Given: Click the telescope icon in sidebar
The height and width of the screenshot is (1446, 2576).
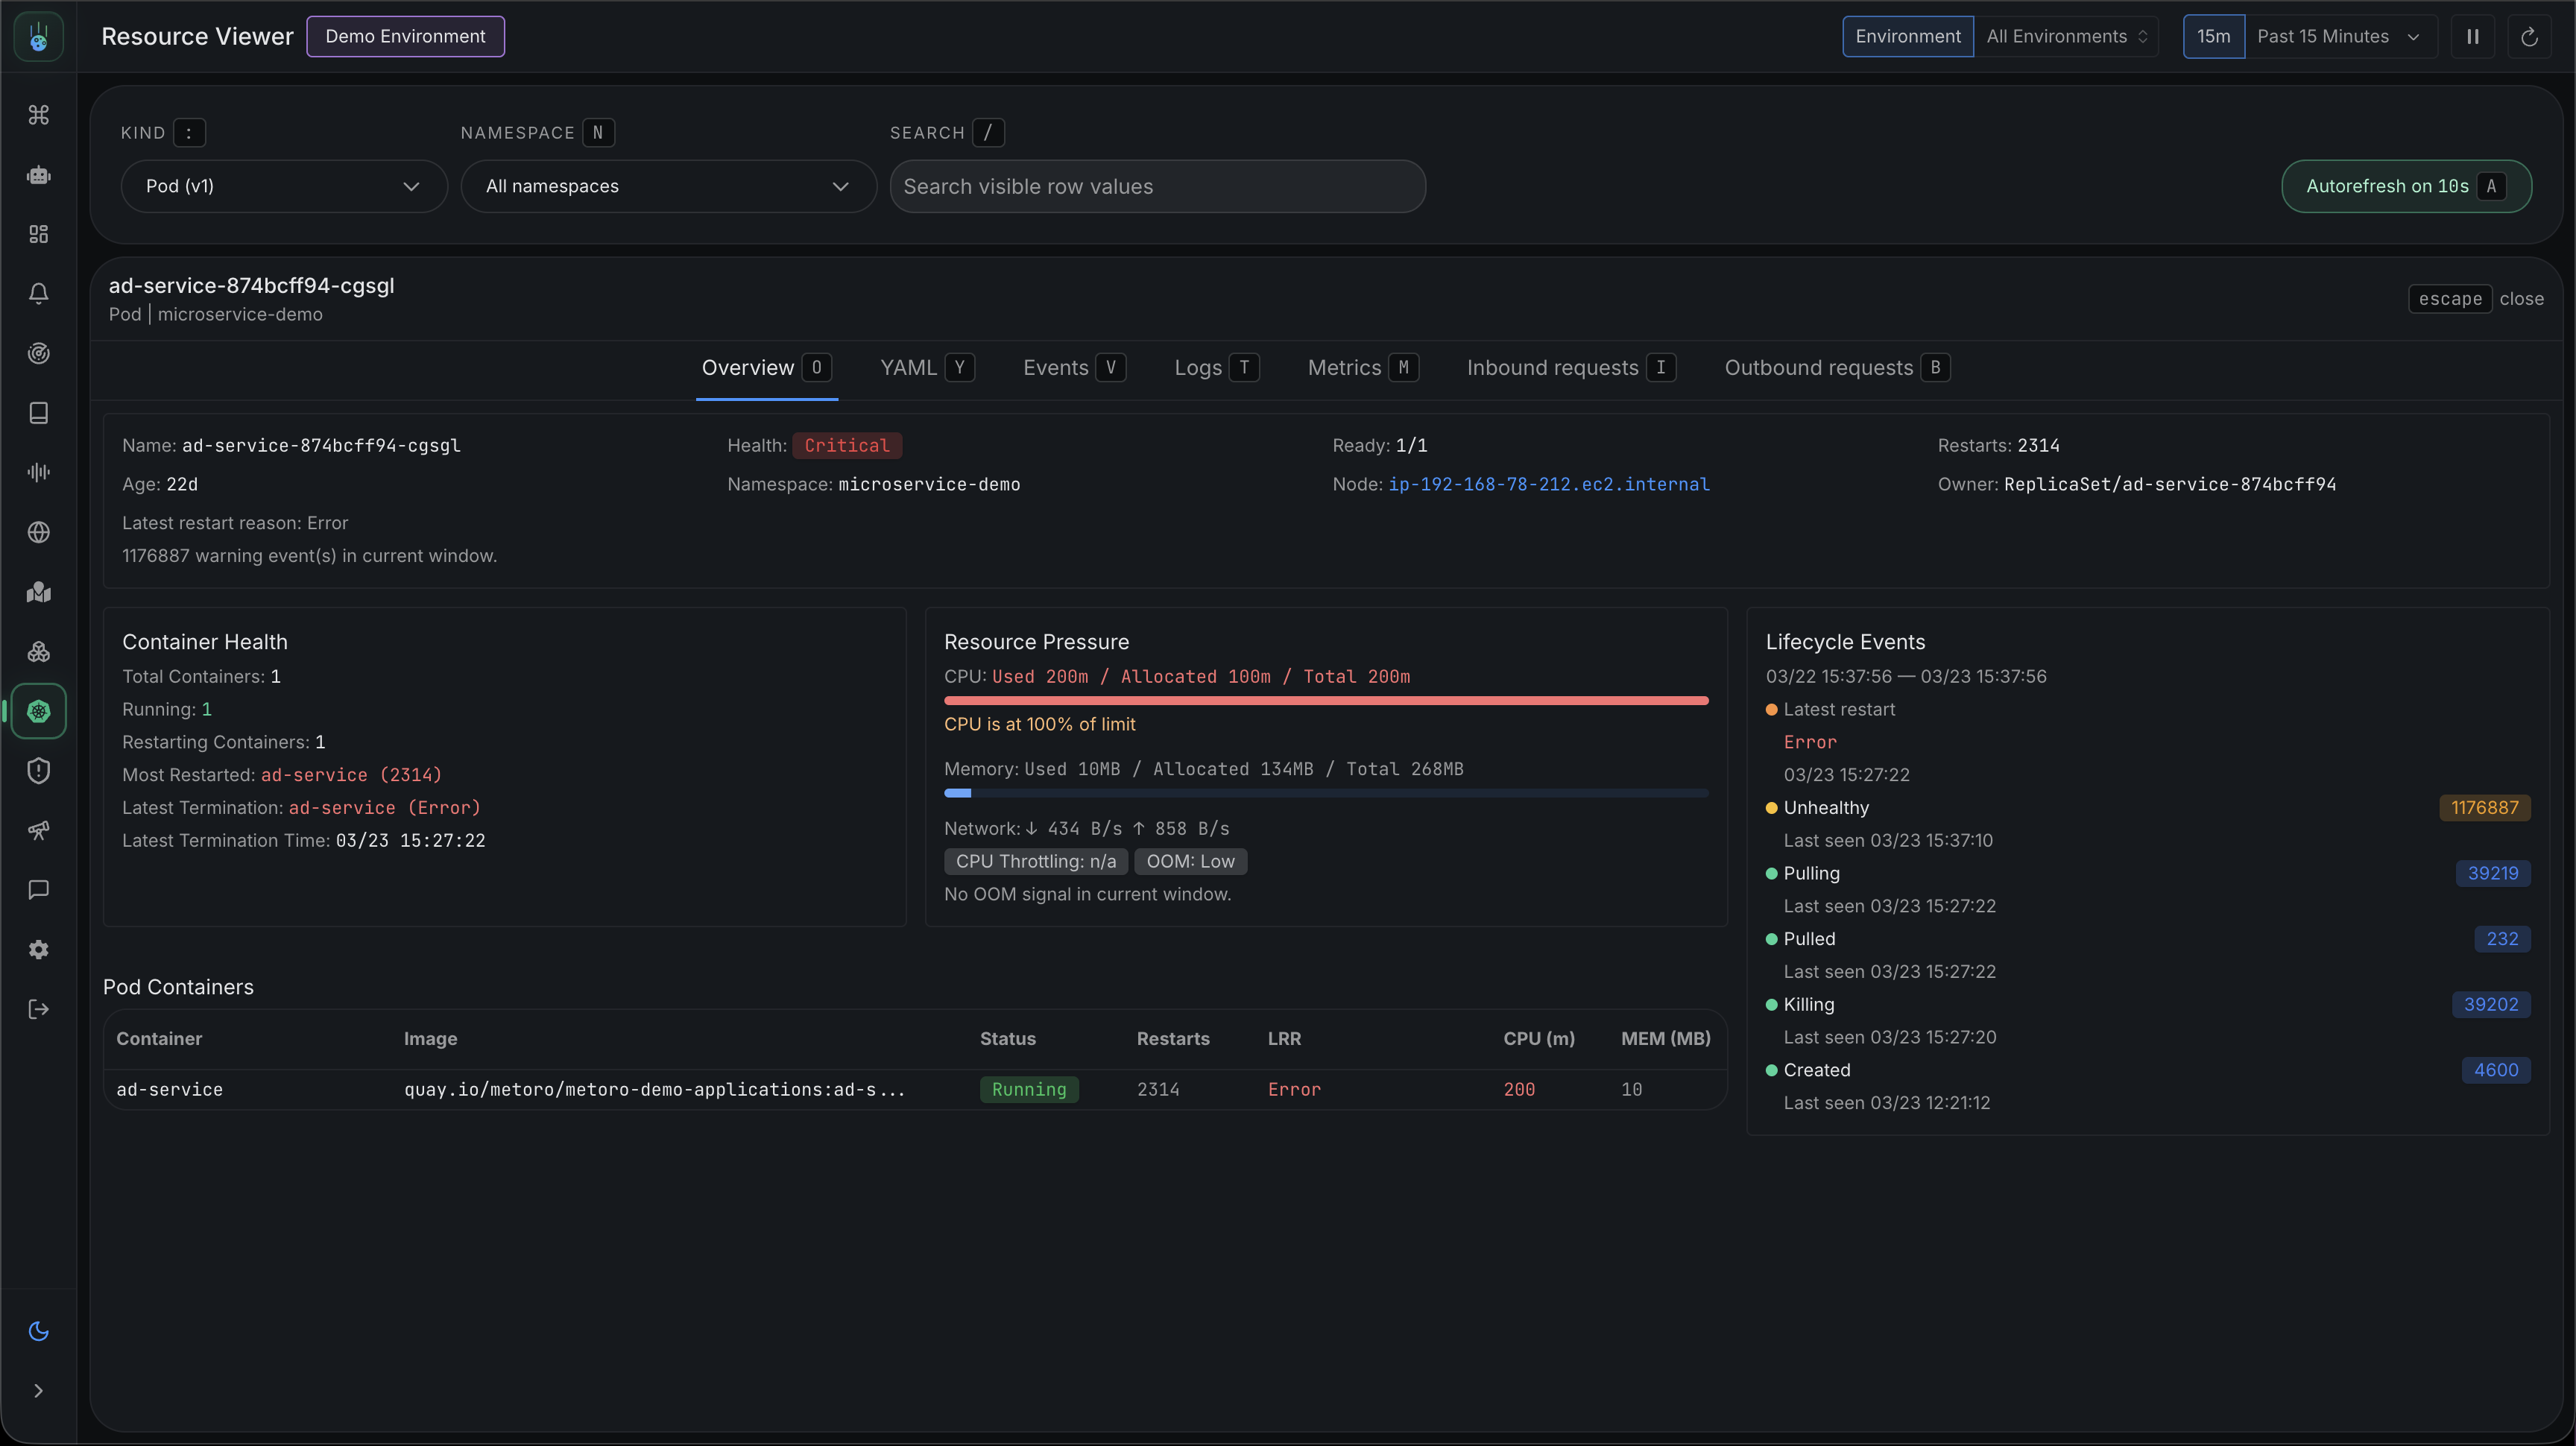Looking at the screenshot, I should pyautogui.click(x=38, y=830).
